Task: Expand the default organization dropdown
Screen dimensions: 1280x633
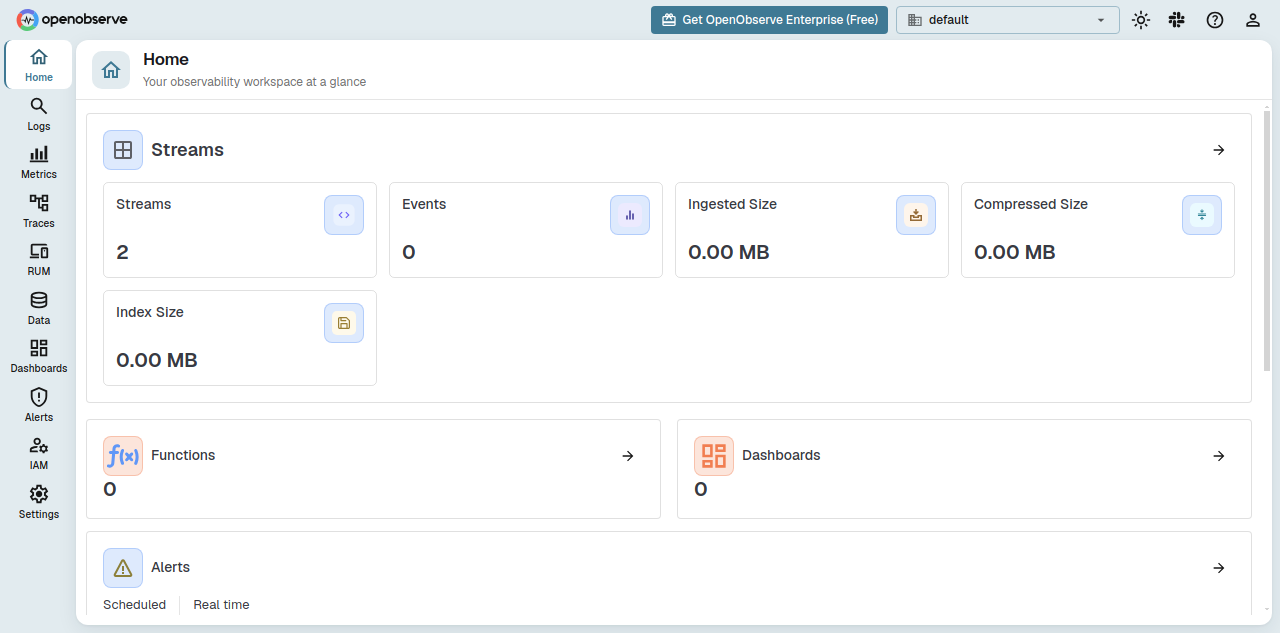Action: (x=1007, y=20)
